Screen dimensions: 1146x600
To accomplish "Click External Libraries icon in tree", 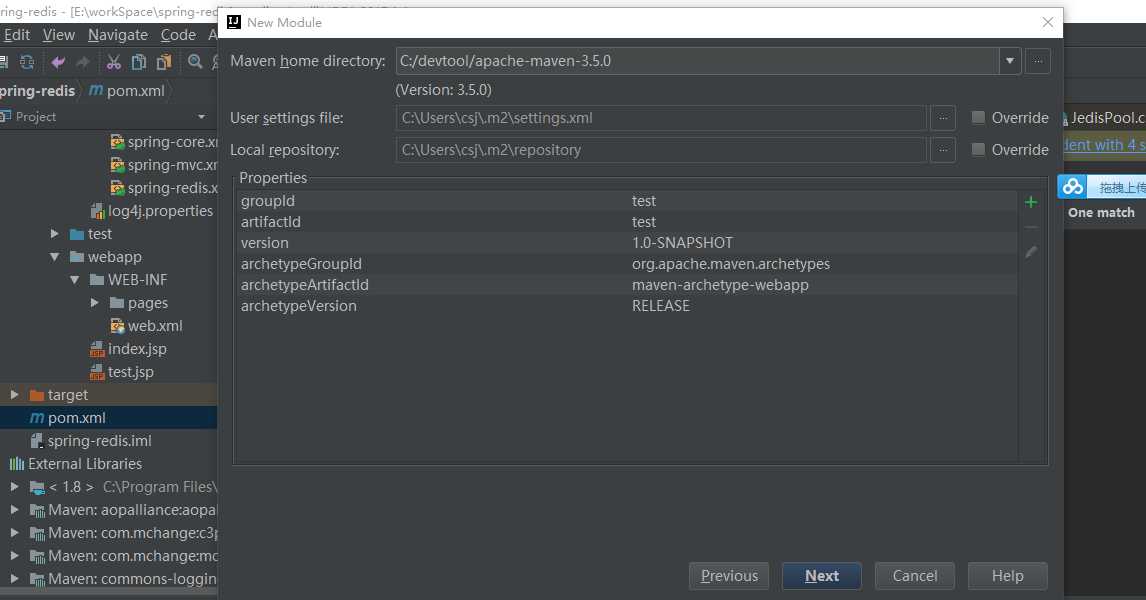I will [16, 463].
